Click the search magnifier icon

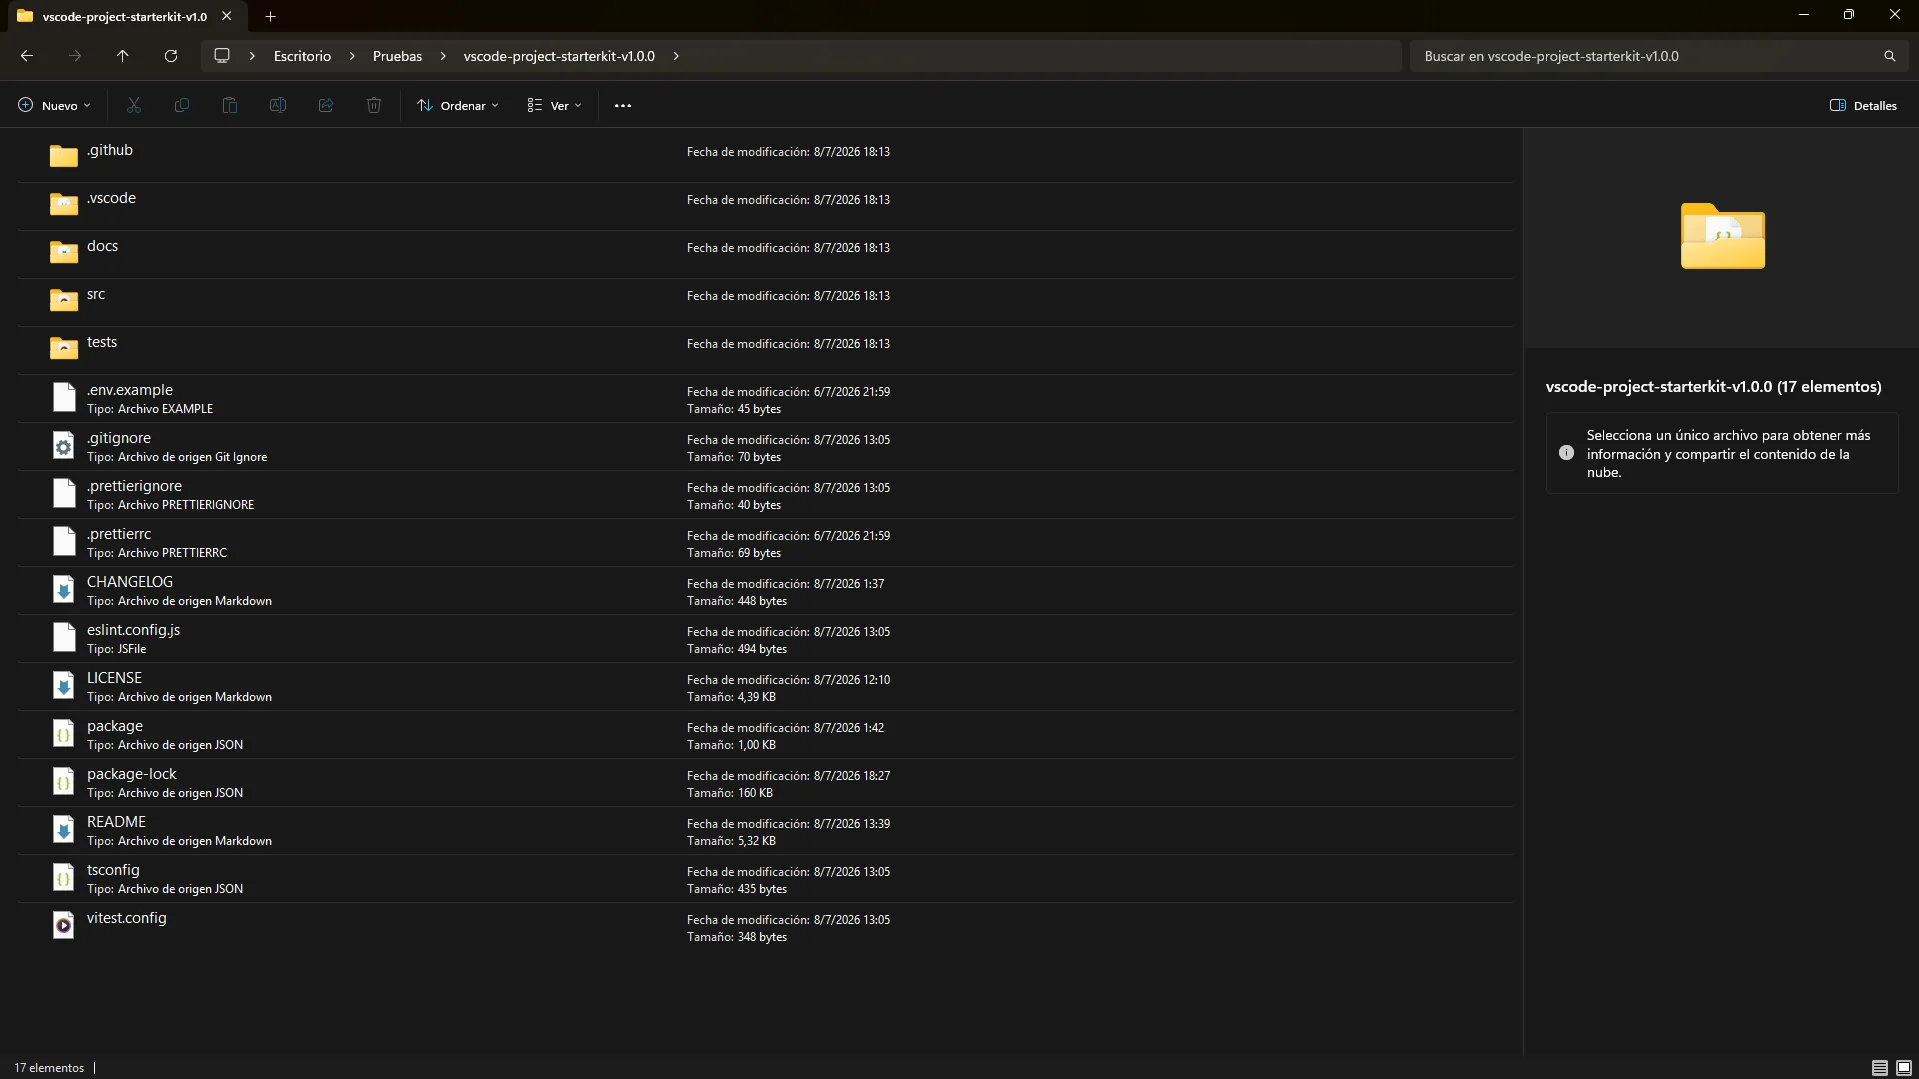pos(1890,56)
